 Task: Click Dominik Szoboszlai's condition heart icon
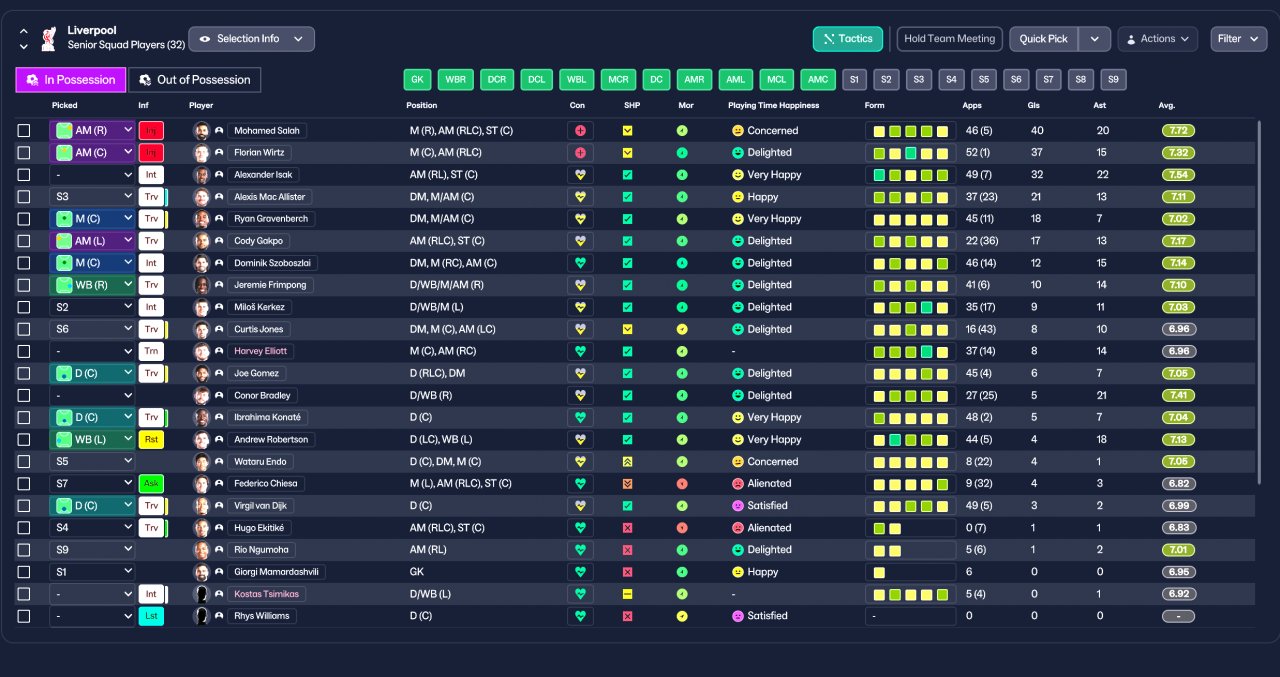(x=580, y=262)
